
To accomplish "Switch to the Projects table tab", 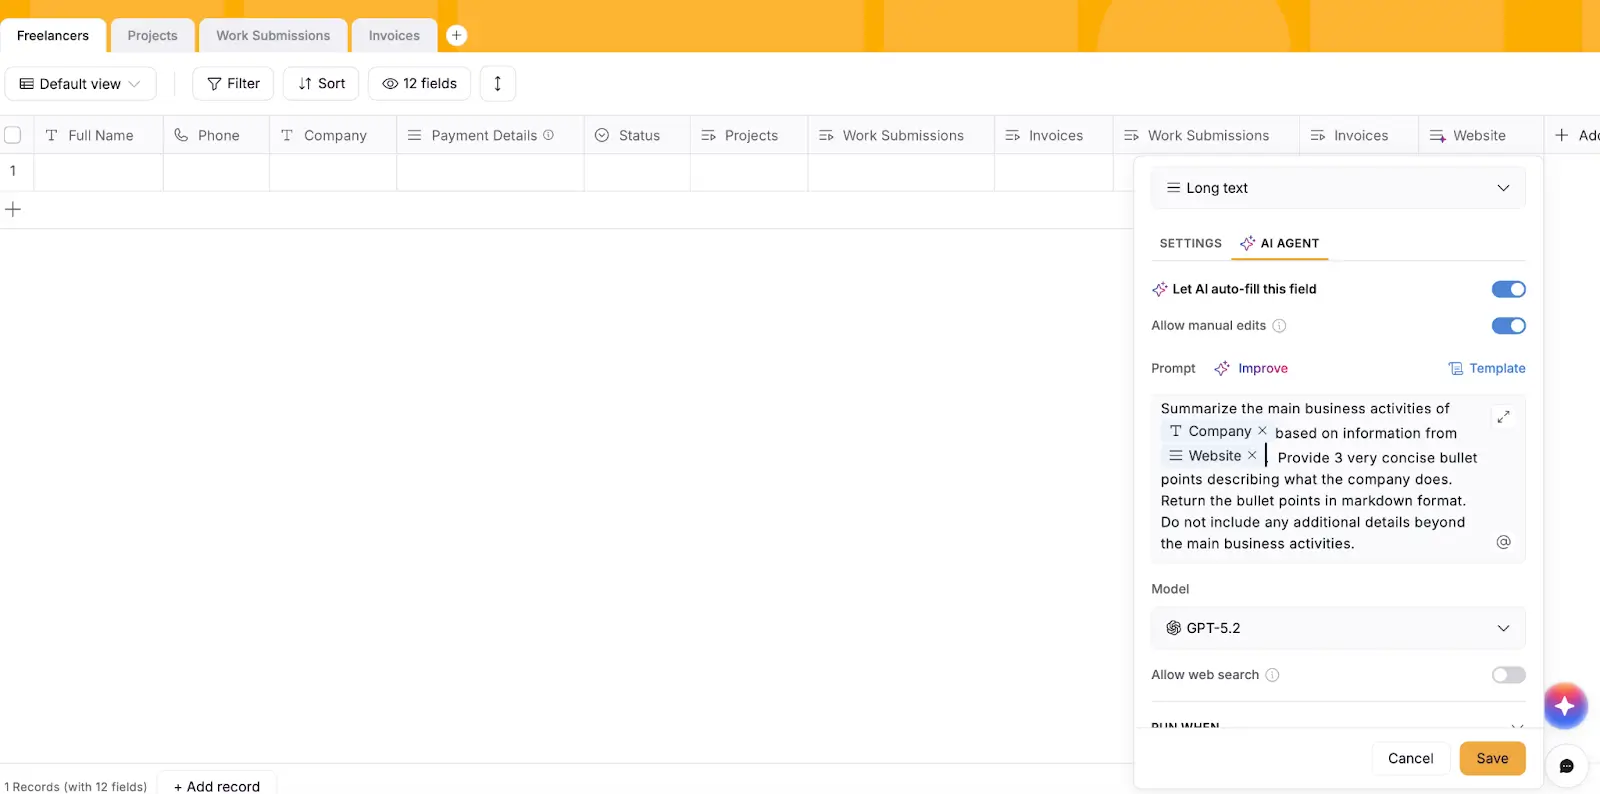I will click(152, 35).
